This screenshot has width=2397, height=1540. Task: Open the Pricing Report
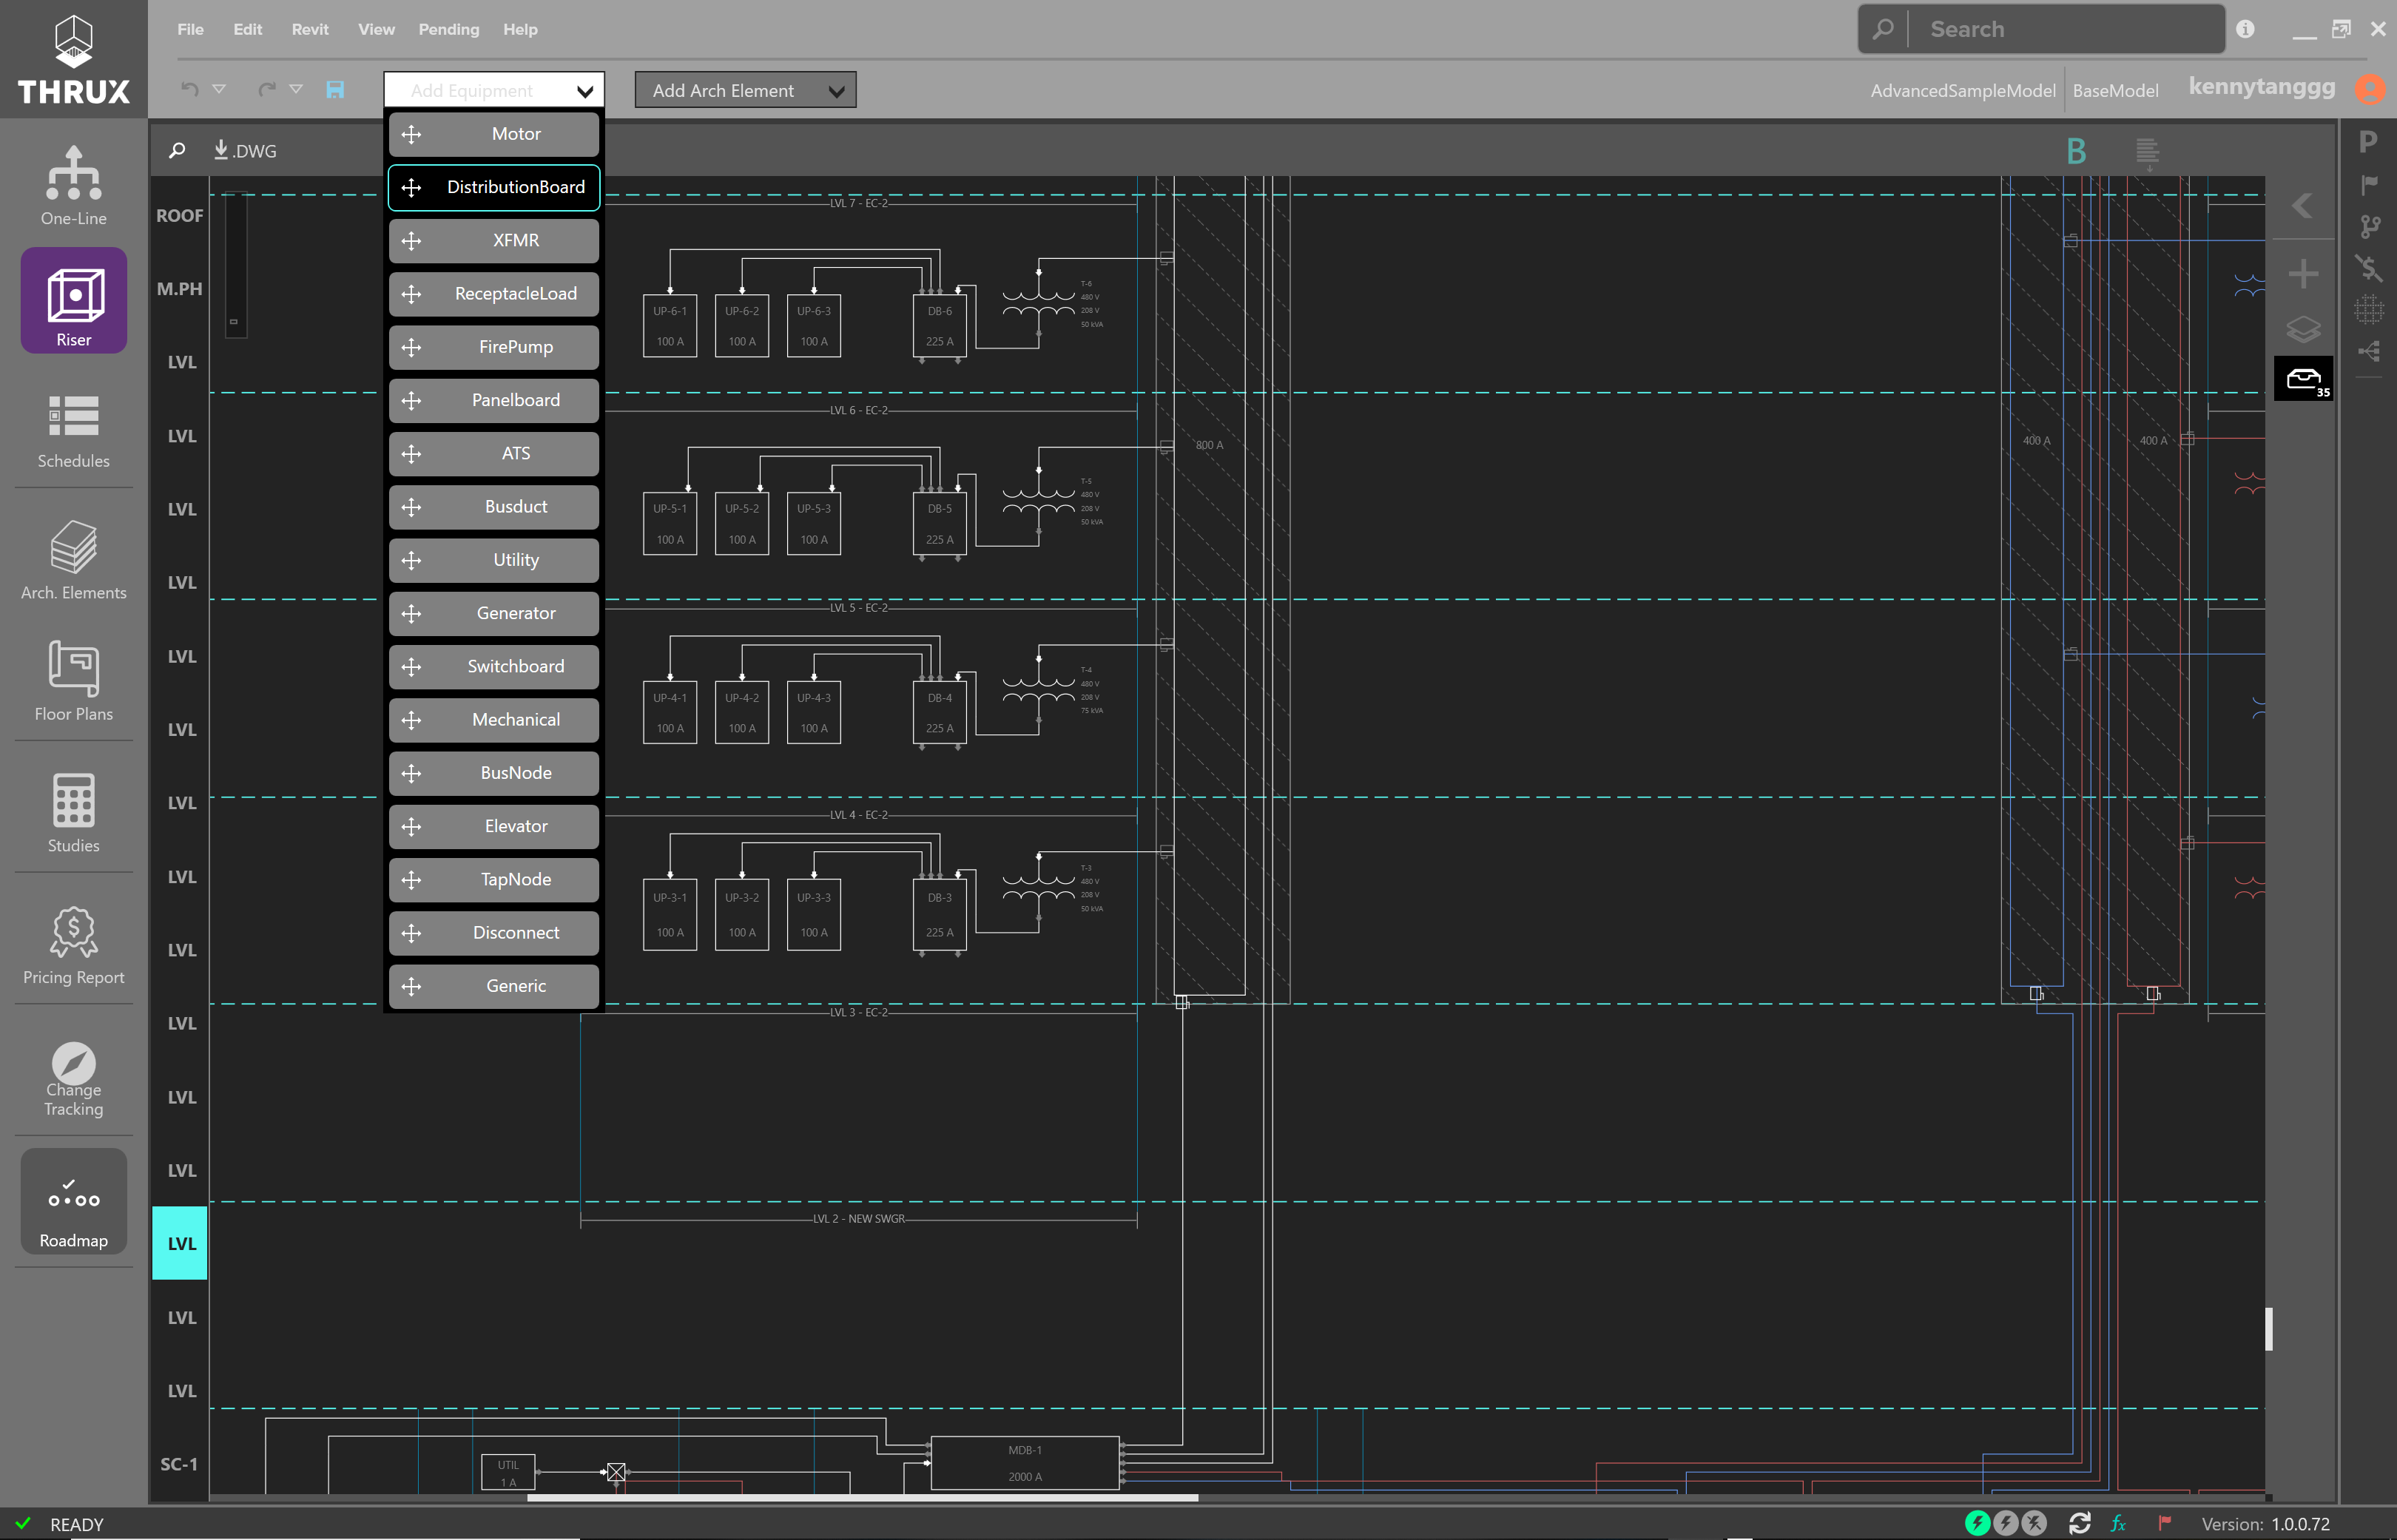pyautogui.click(x=73, y=945)
